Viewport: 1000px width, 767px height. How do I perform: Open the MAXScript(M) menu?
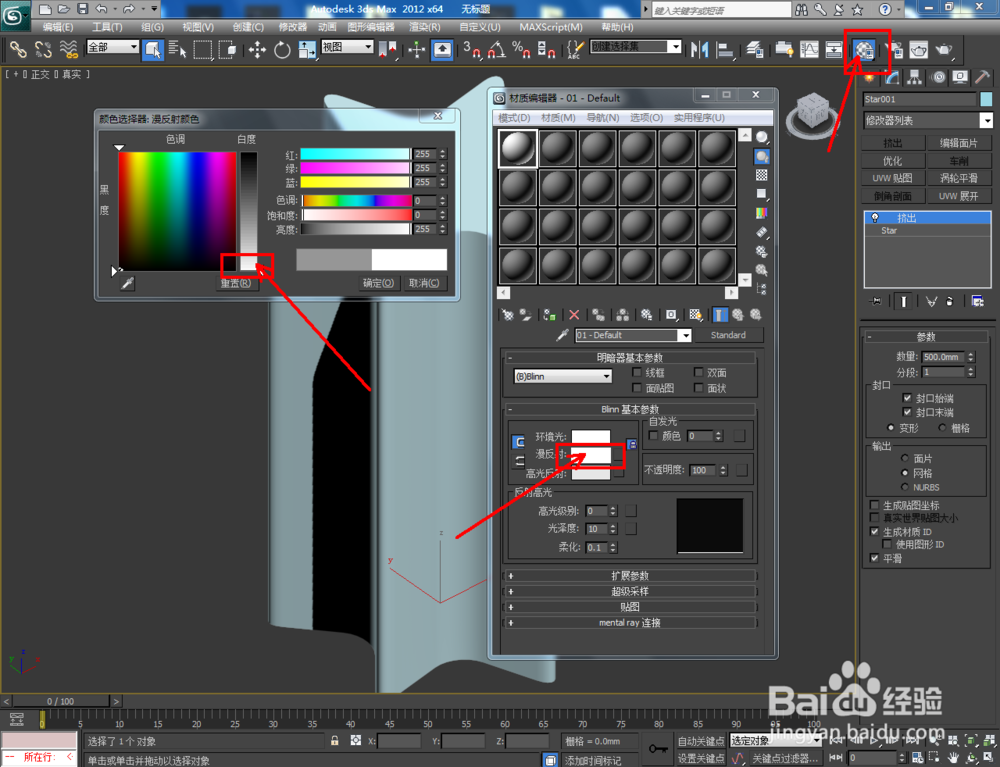pos(550,27)
